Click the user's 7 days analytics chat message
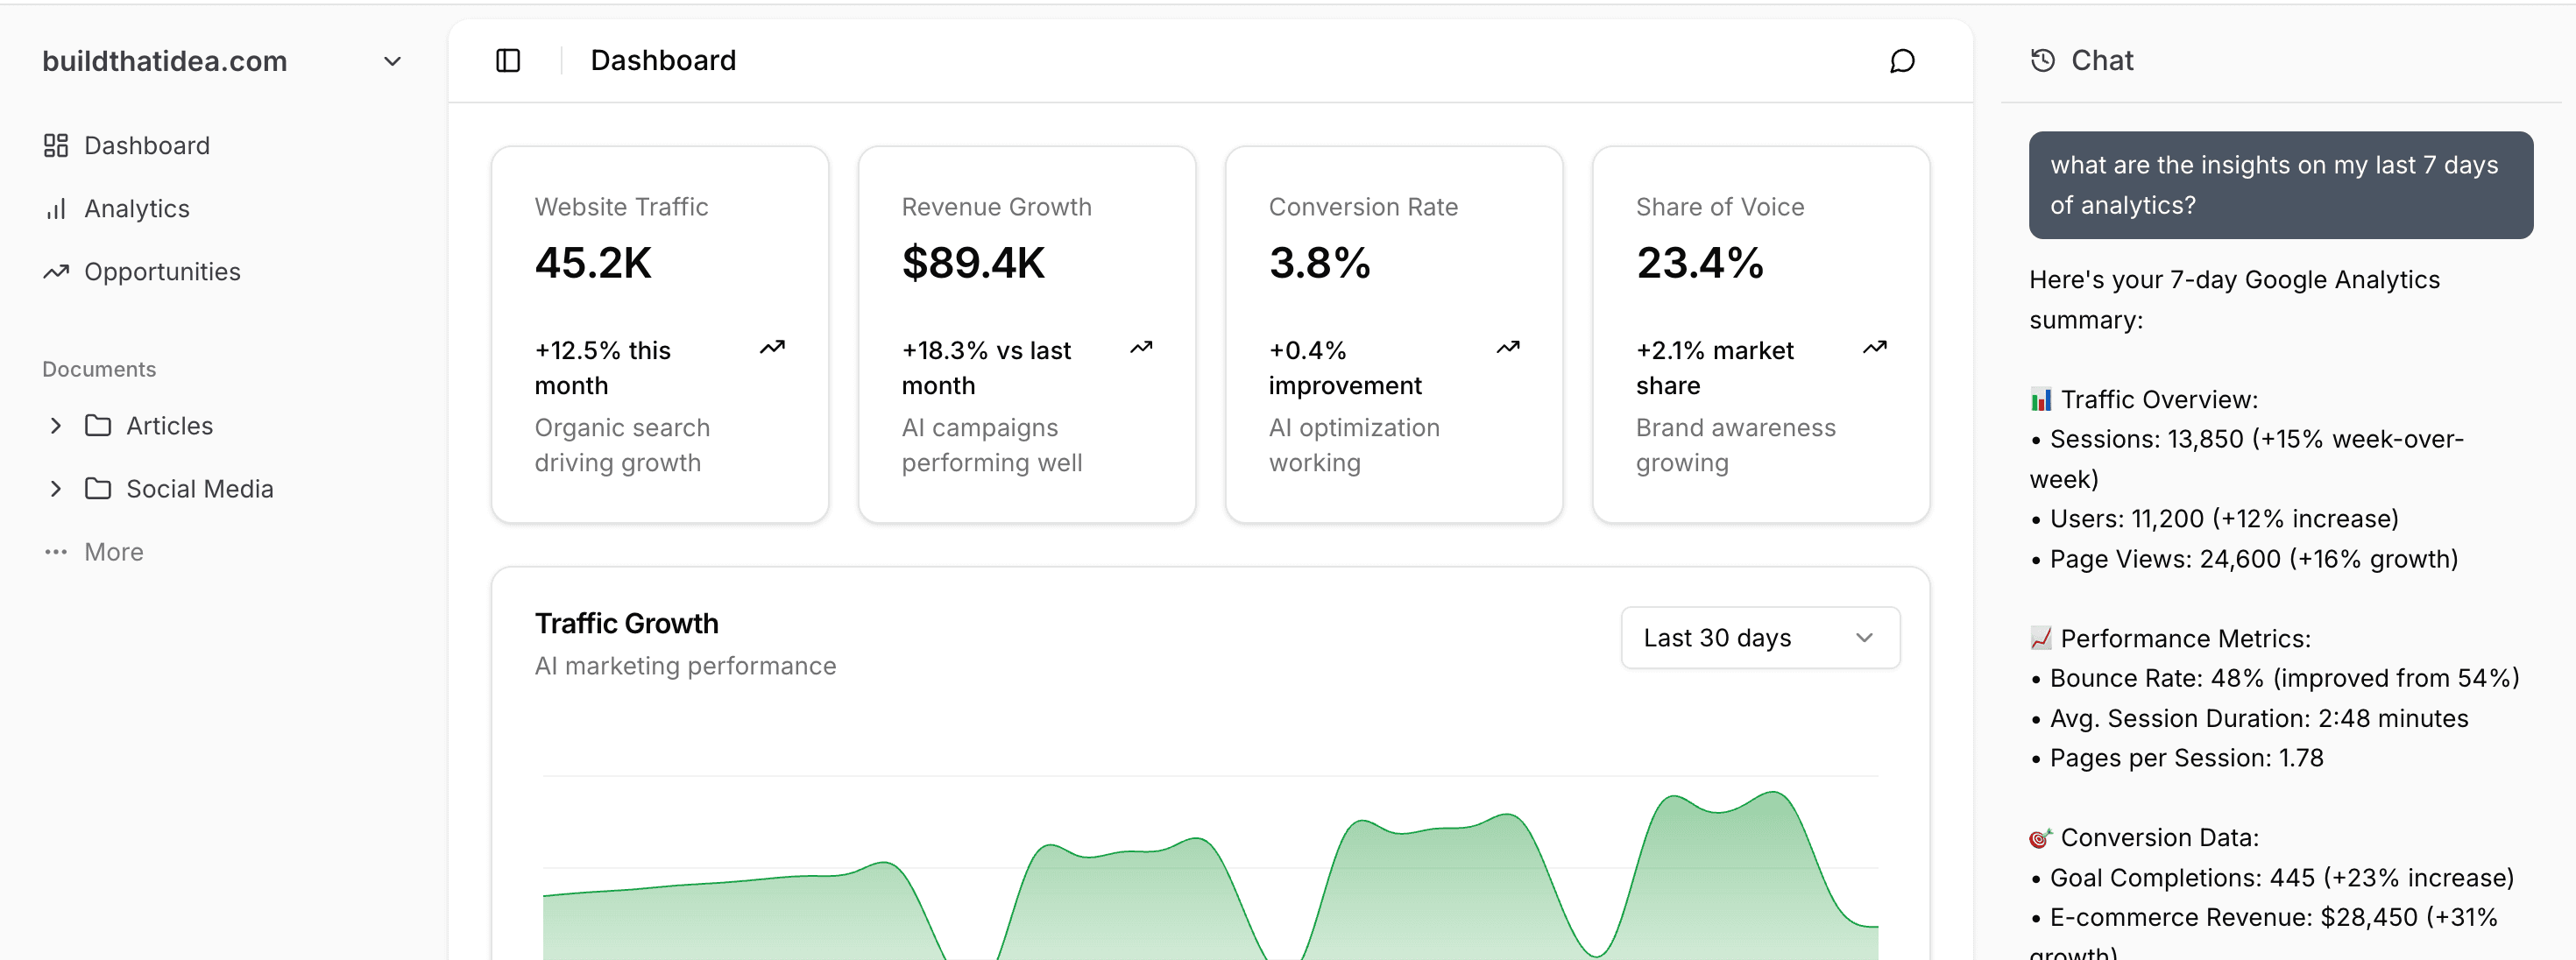2576x960 pixels. pyautogui.click(x=2280, y=185)
